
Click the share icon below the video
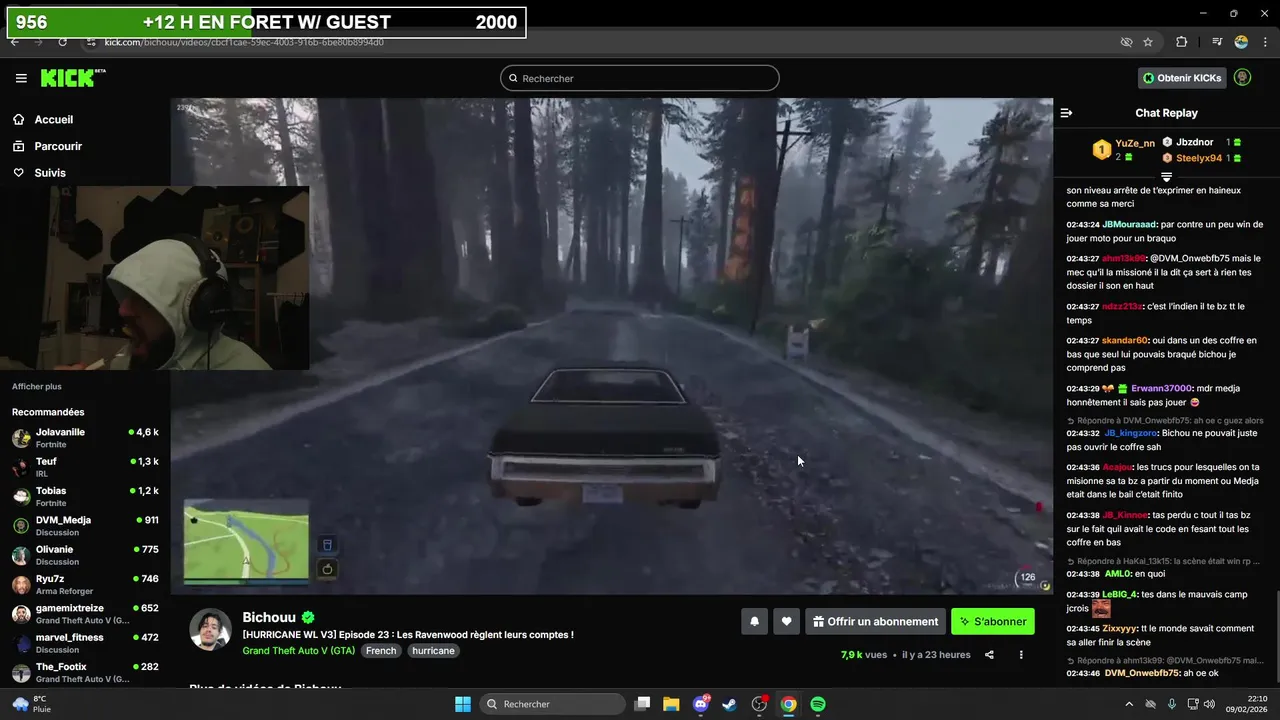pos(989,655)
